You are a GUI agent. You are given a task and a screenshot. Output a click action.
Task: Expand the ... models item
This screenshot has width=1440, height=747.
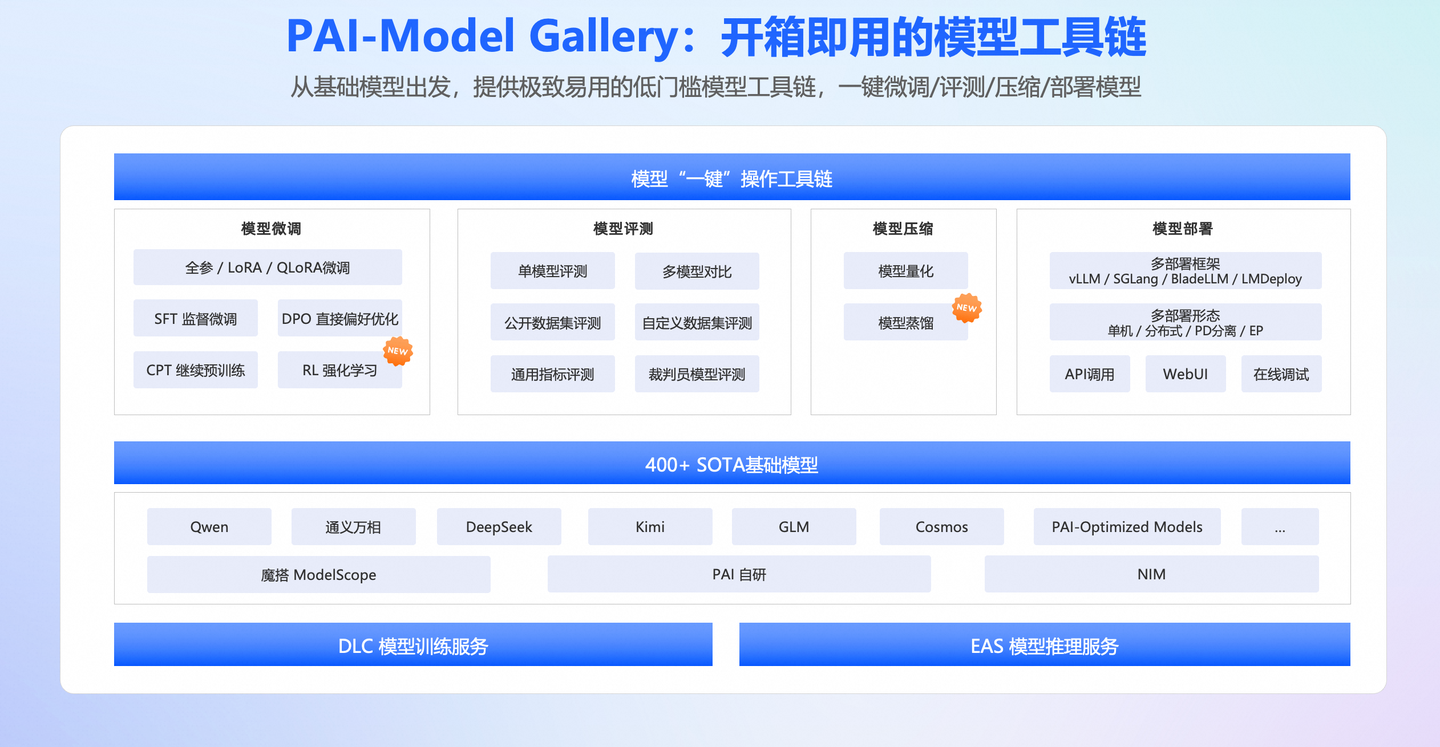click(1280, 526)
